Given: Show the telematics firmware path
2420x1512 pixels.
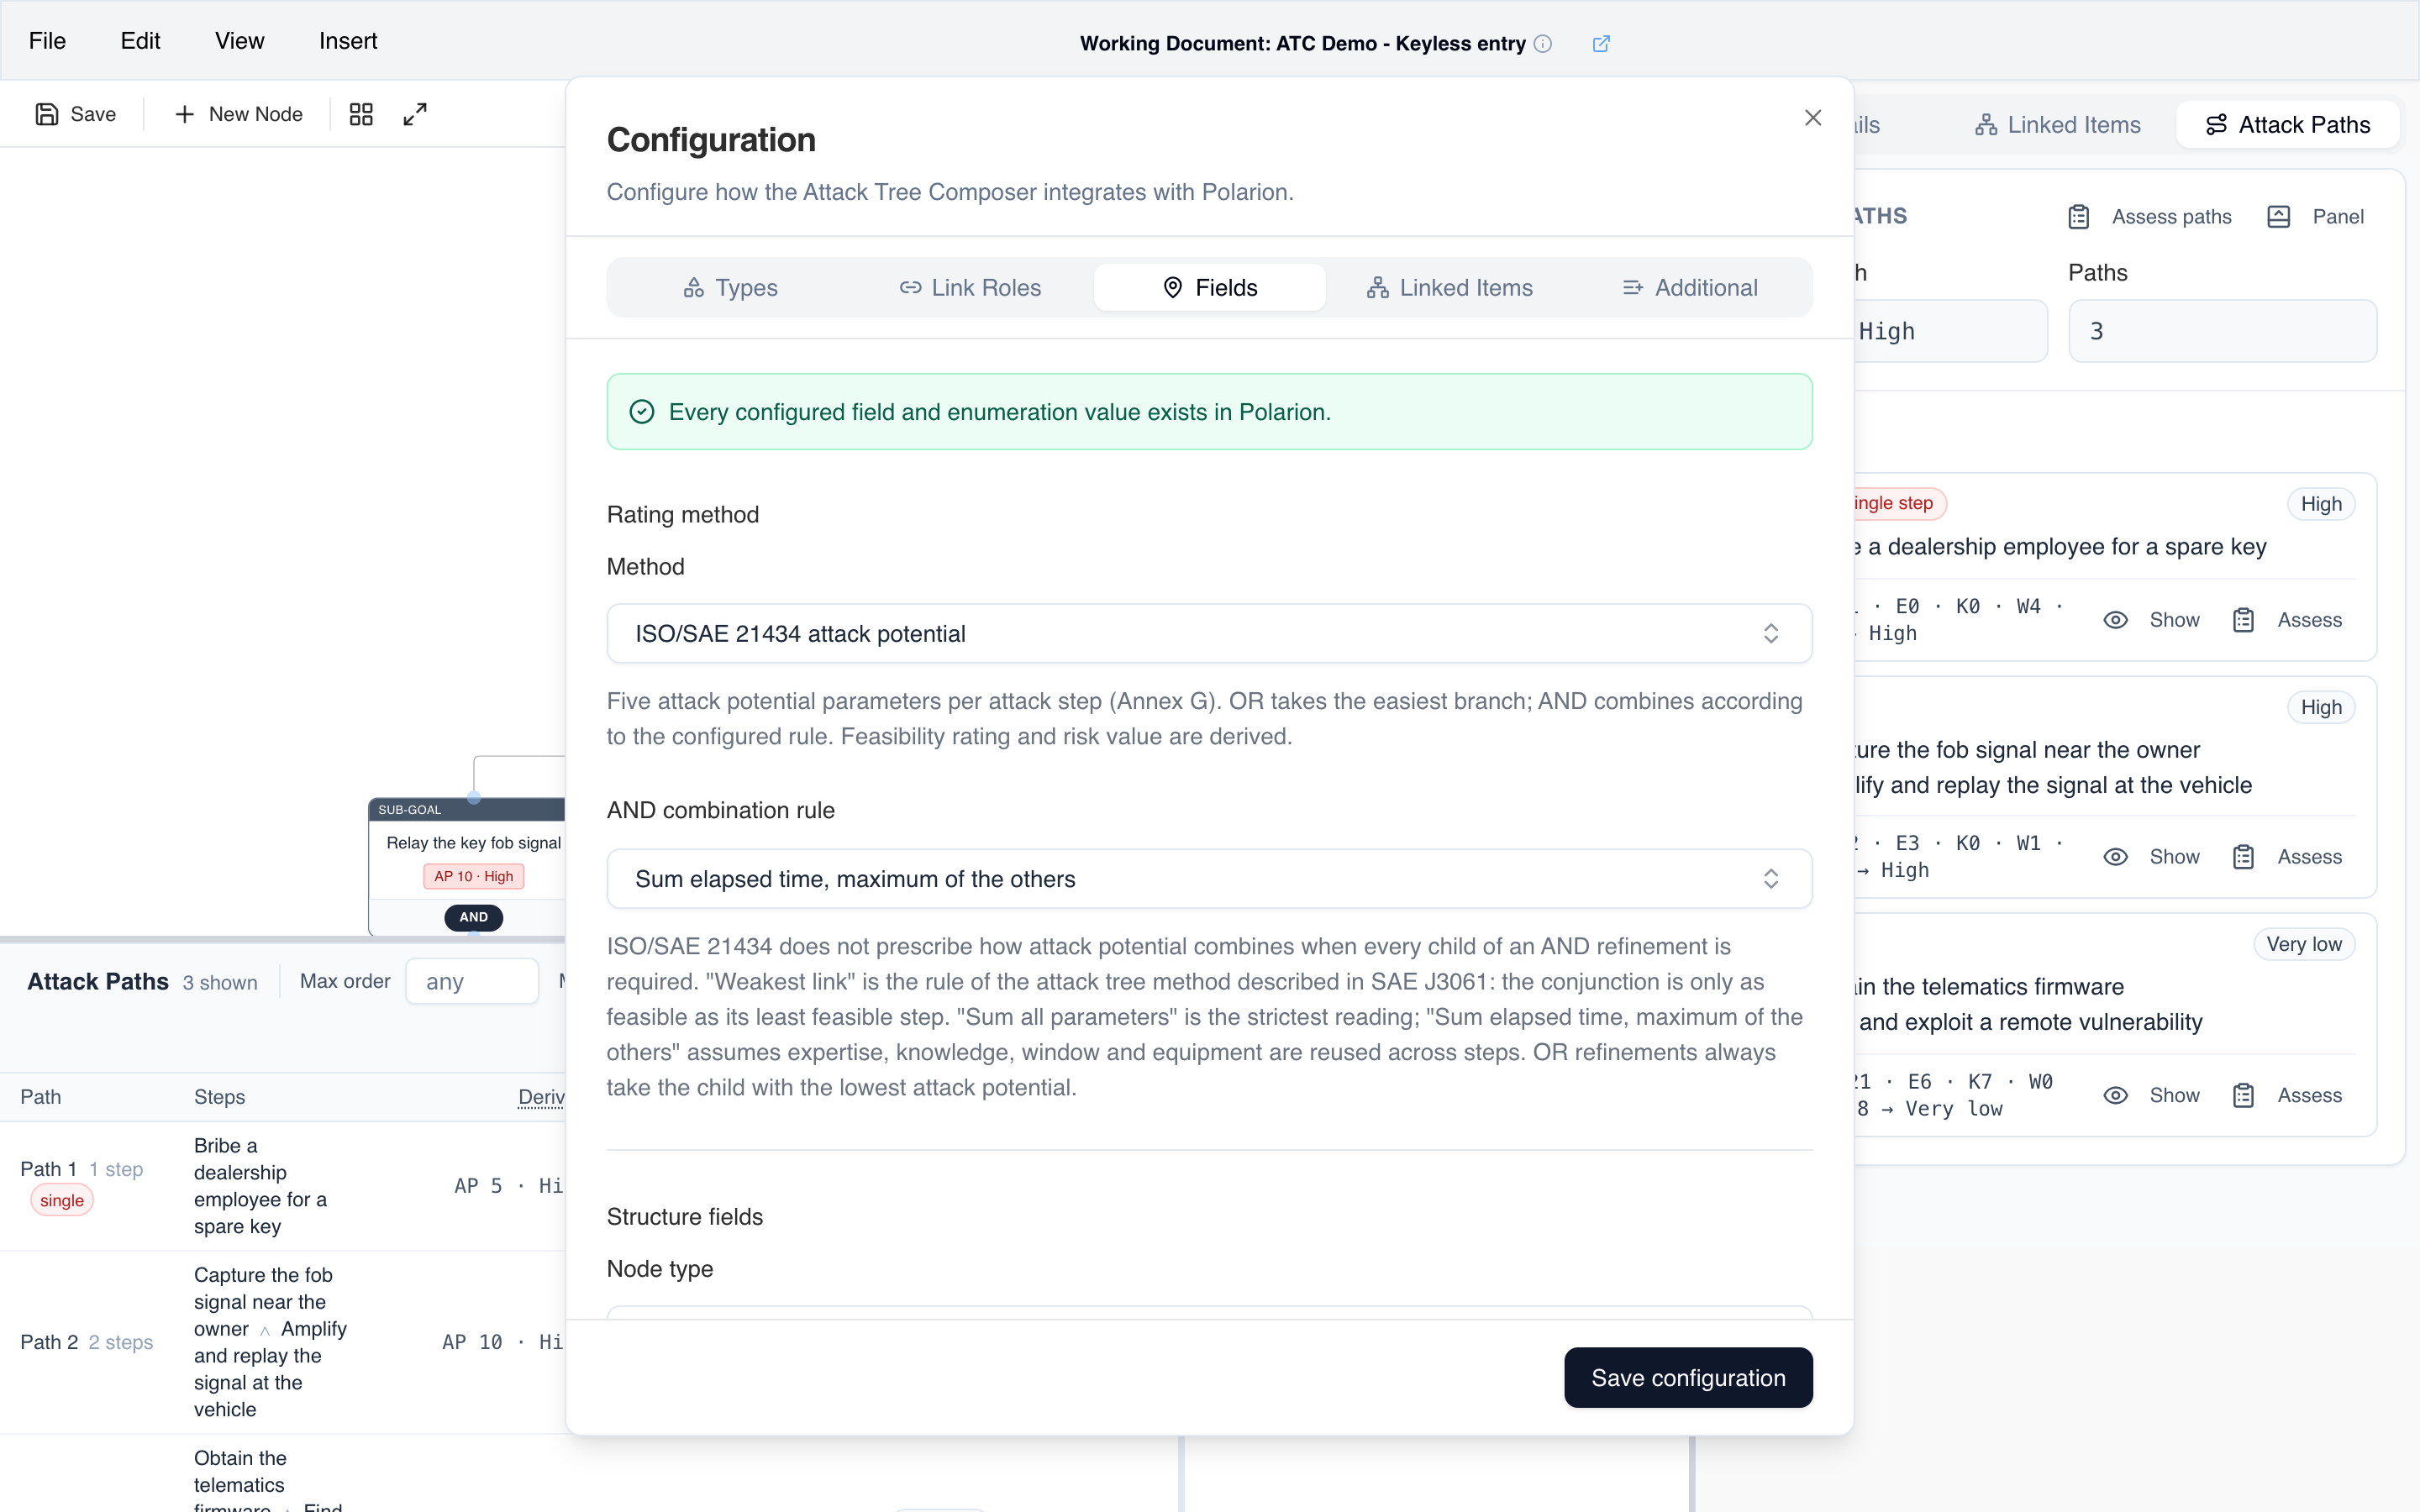Looking at the screenshot, I should coord(2151,1095).
